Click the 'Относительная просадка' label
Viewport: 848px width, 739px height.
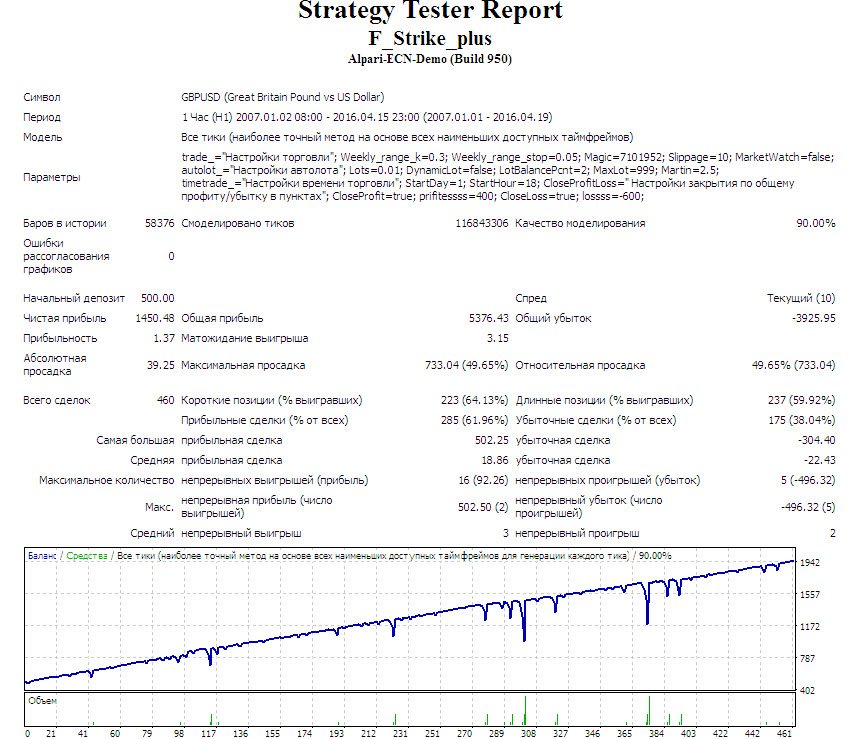pyautogui.click(x=580, y=366)
